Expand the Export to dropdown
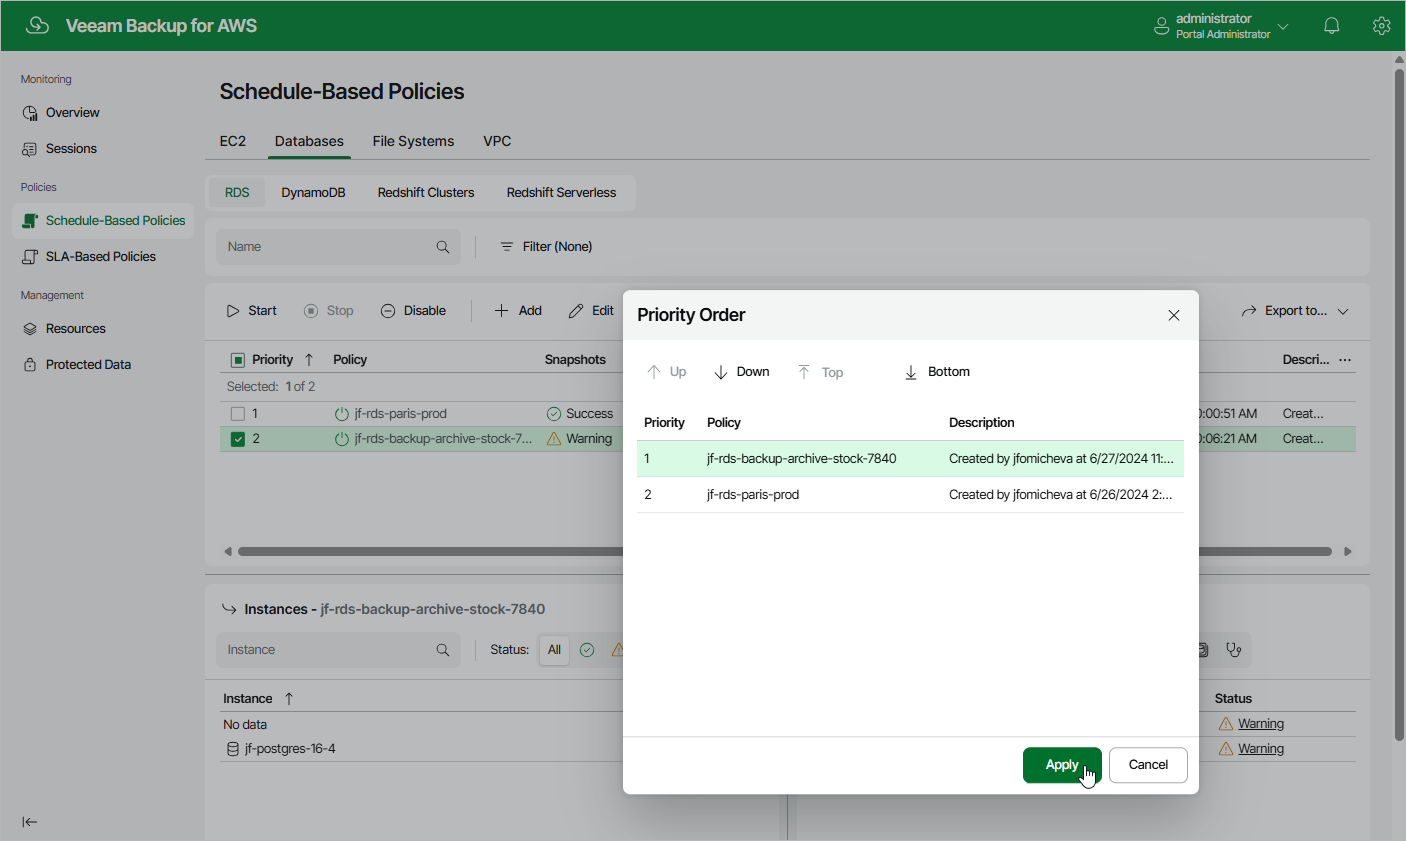Image resolution: width=1406 pixels, height=841 pixels. pos(1295,311)
